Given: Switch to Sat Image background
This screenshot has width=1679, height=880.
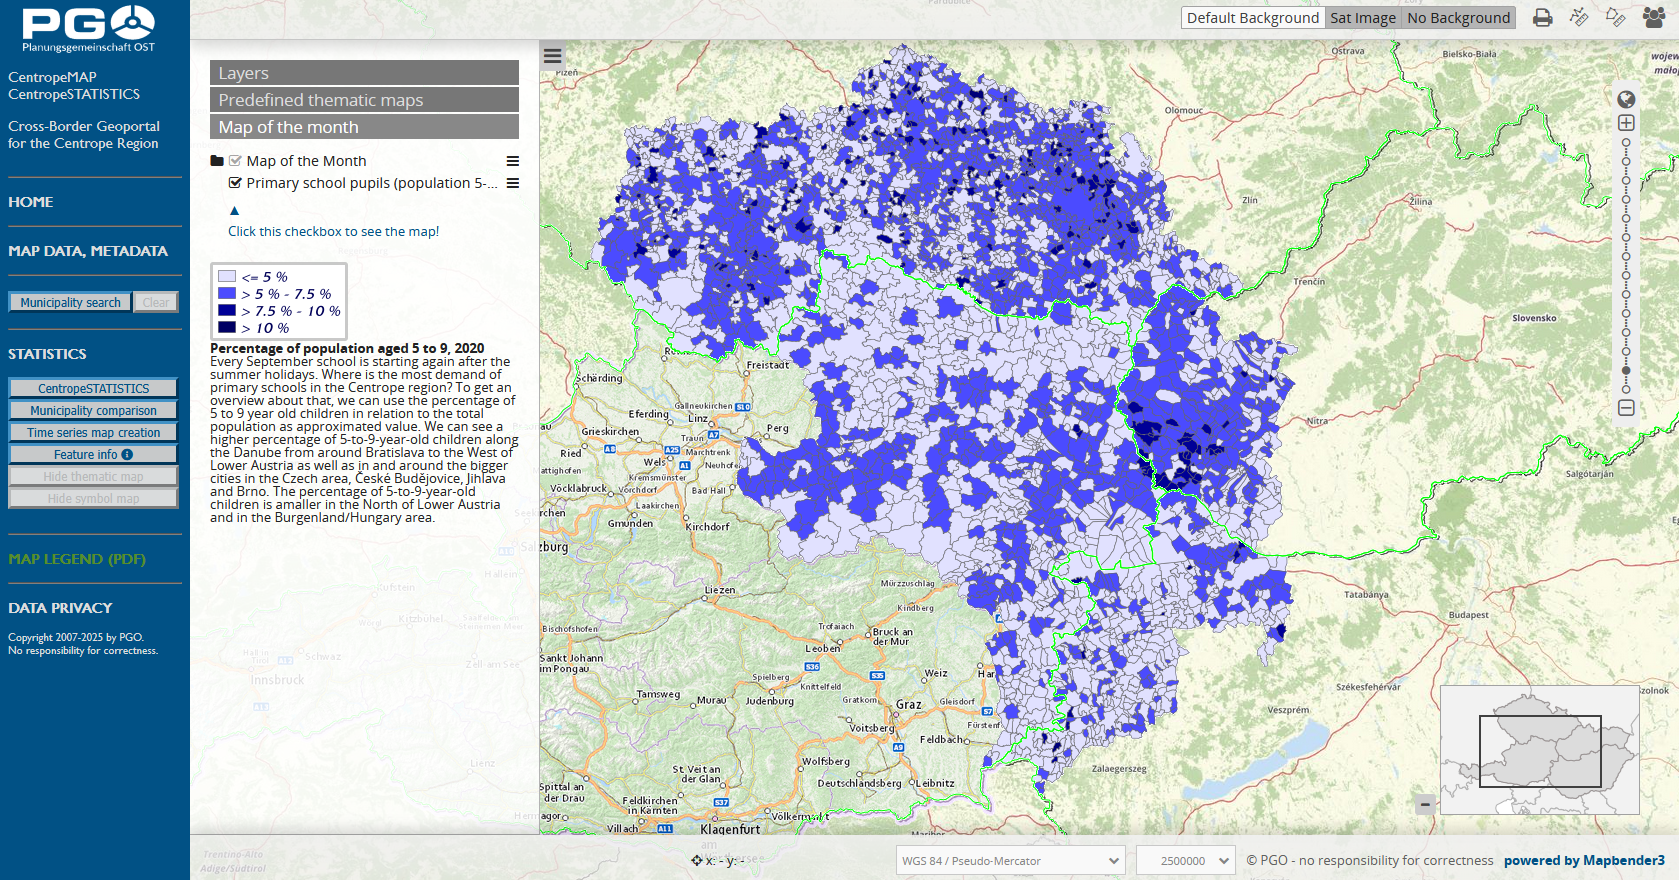Looking at the screenshot, I should 1363,18.
